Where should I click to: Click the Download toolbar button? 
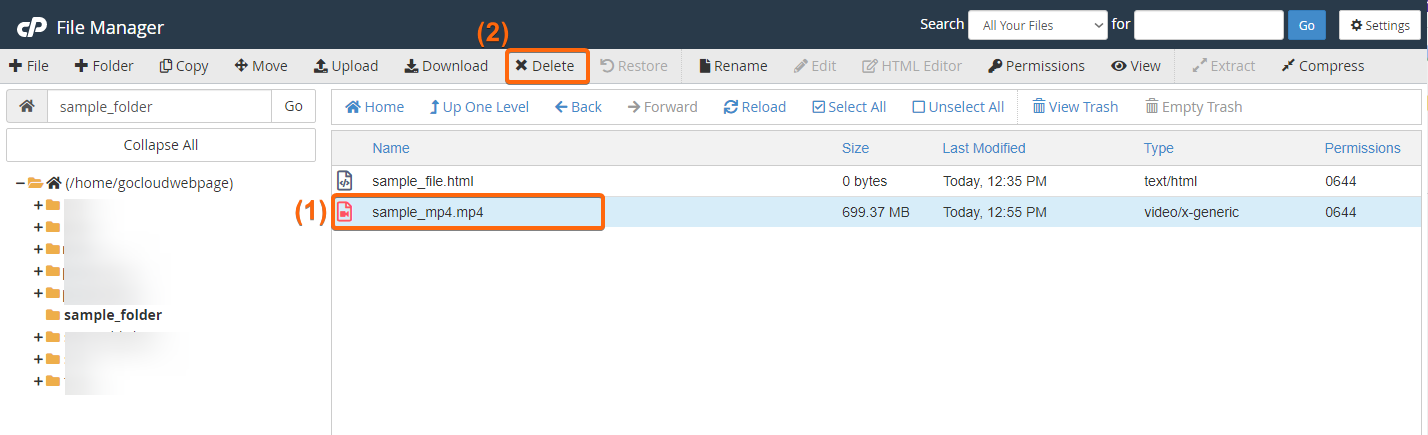pos(446,66)
